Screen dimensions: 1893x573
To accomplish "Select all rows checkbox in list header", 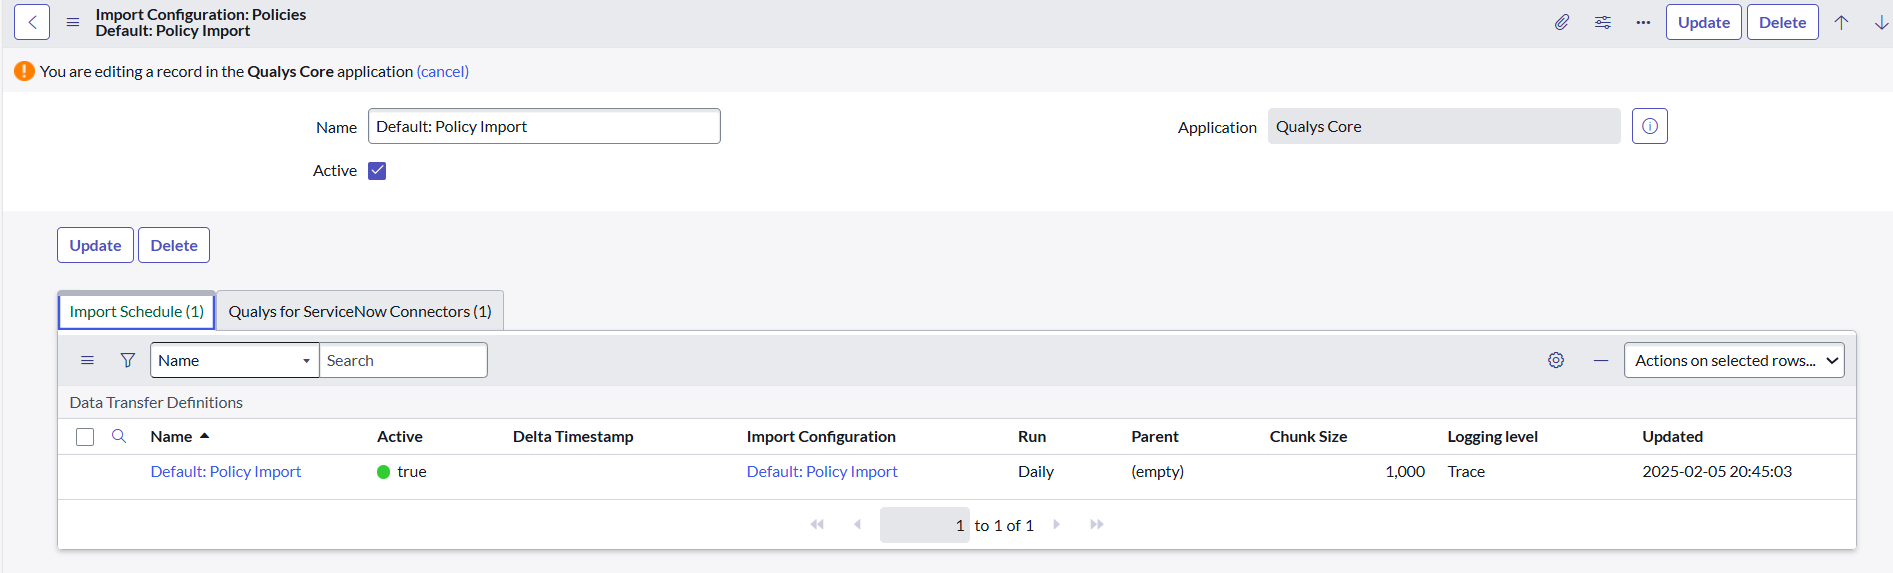I will click(x=85, y=437).
